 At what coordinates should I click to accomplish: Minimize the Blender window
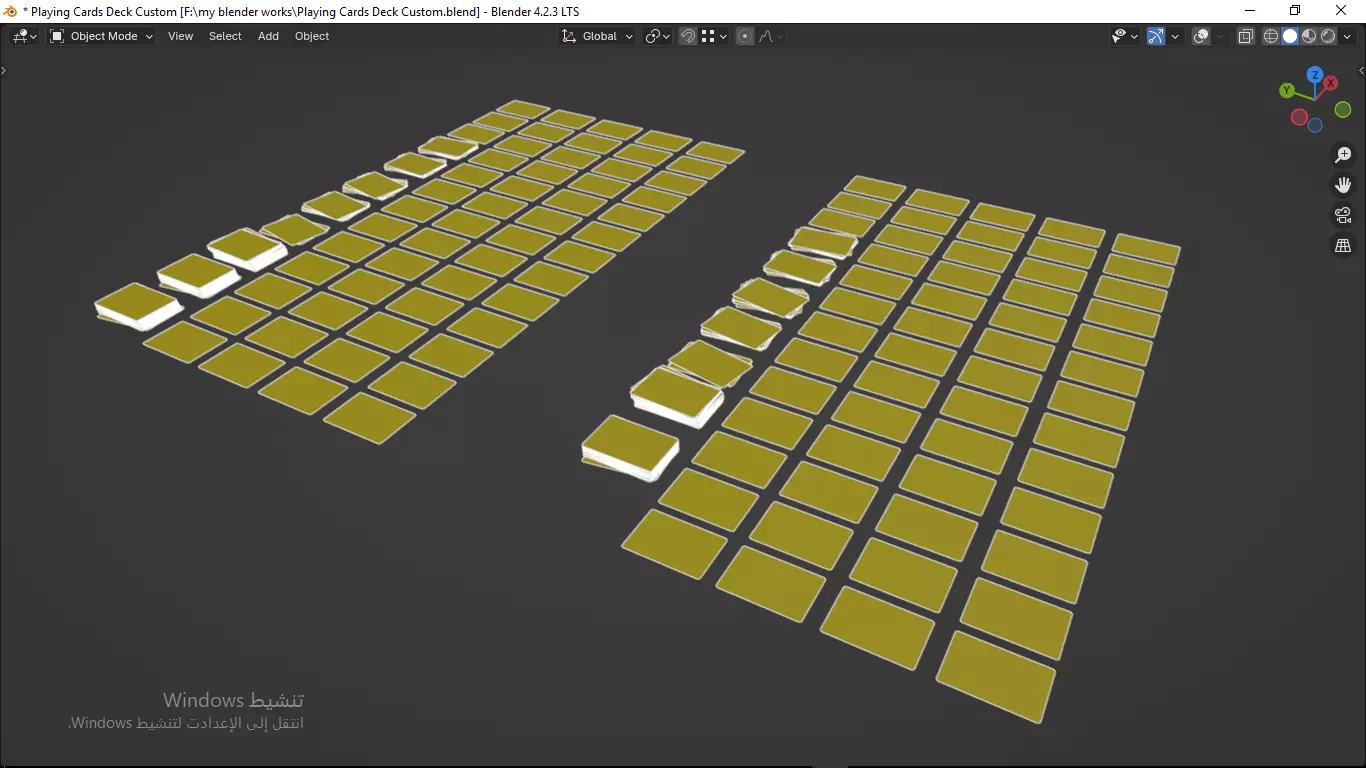[x=1250, y=11]
